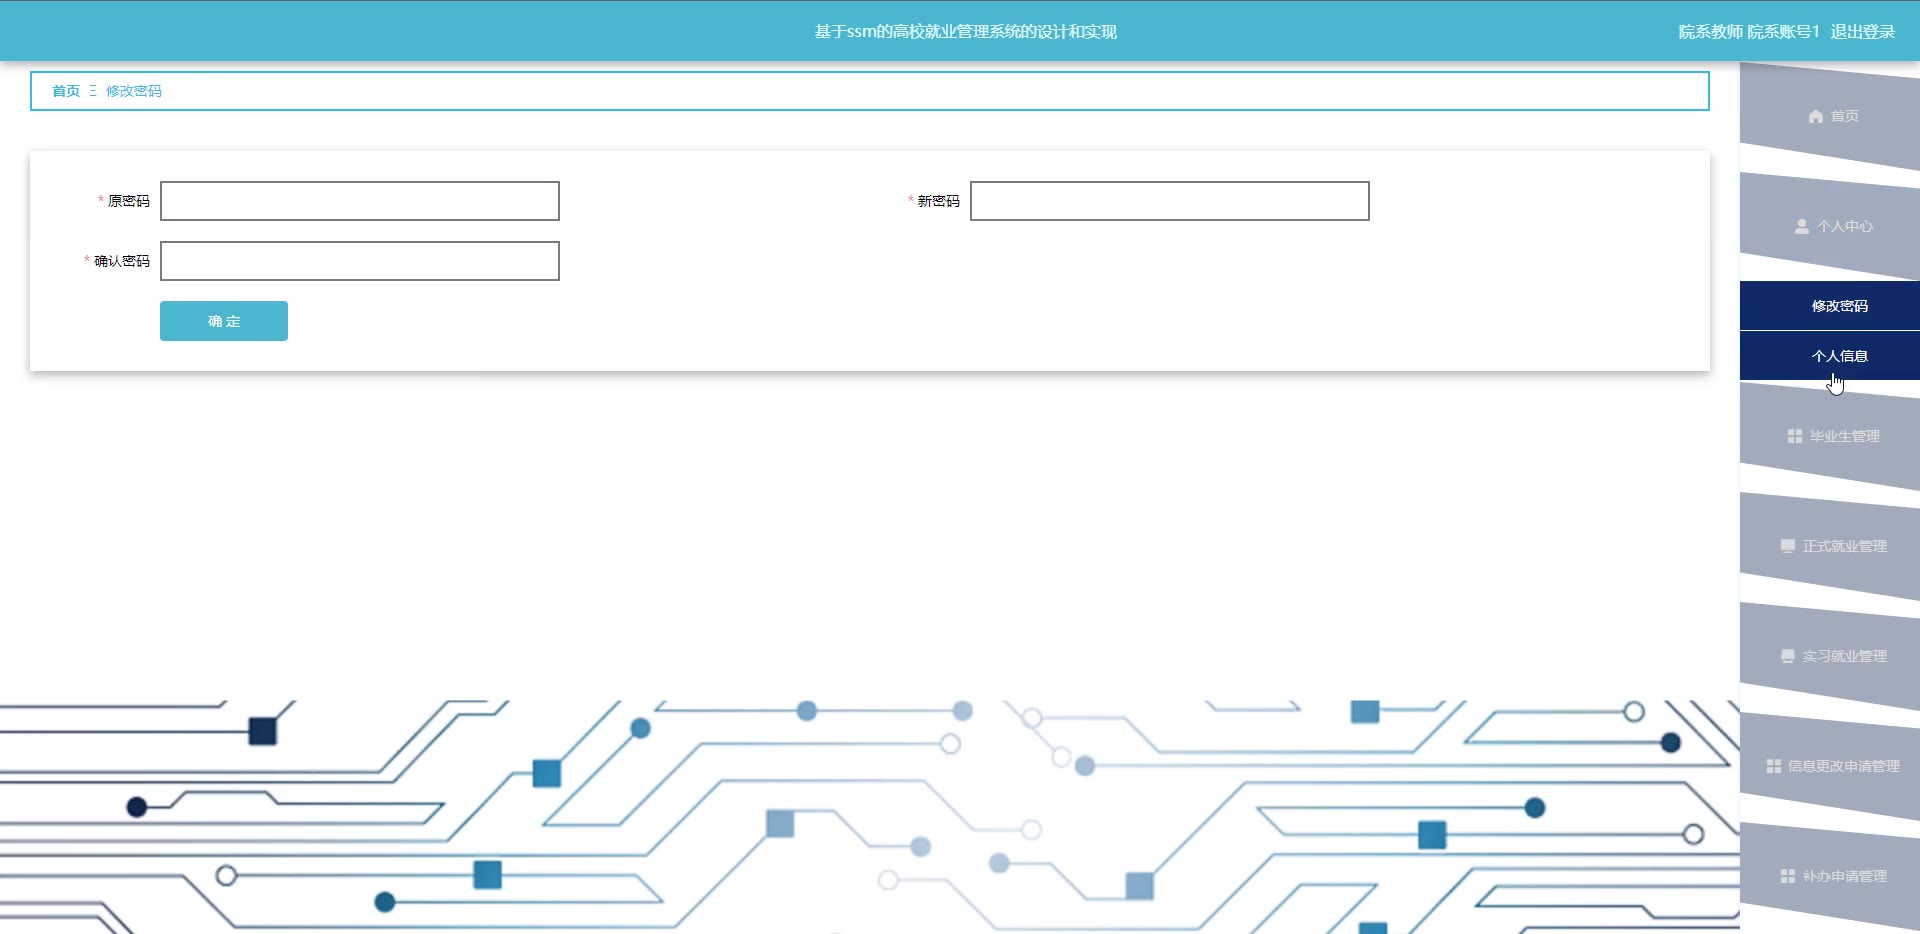1920x934 pixels.
Task: Expand the 个人中心 sidebar menu
Action: (1845, 226)
